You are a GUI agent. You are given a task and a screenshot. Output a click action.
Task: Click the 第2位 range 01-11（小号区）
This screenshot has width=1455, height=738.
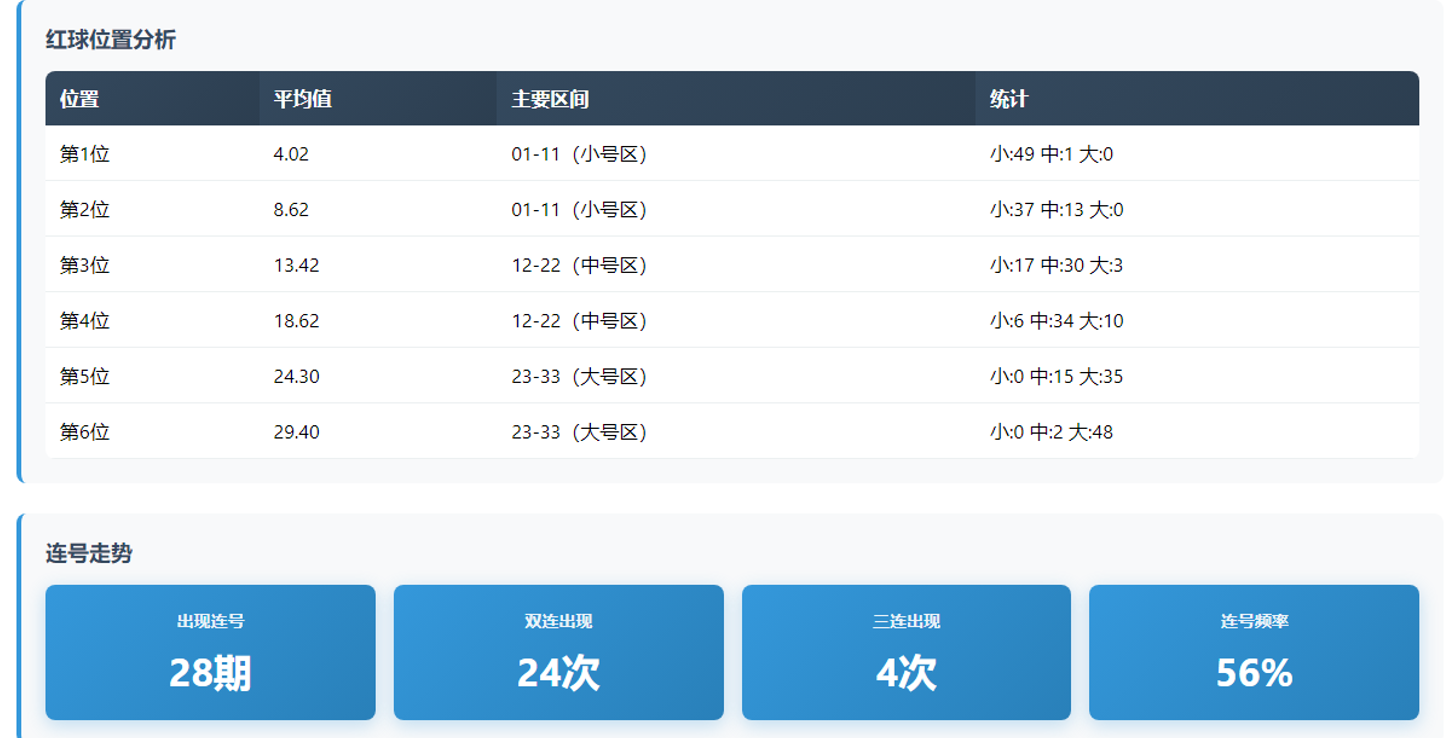click(580, 210)
